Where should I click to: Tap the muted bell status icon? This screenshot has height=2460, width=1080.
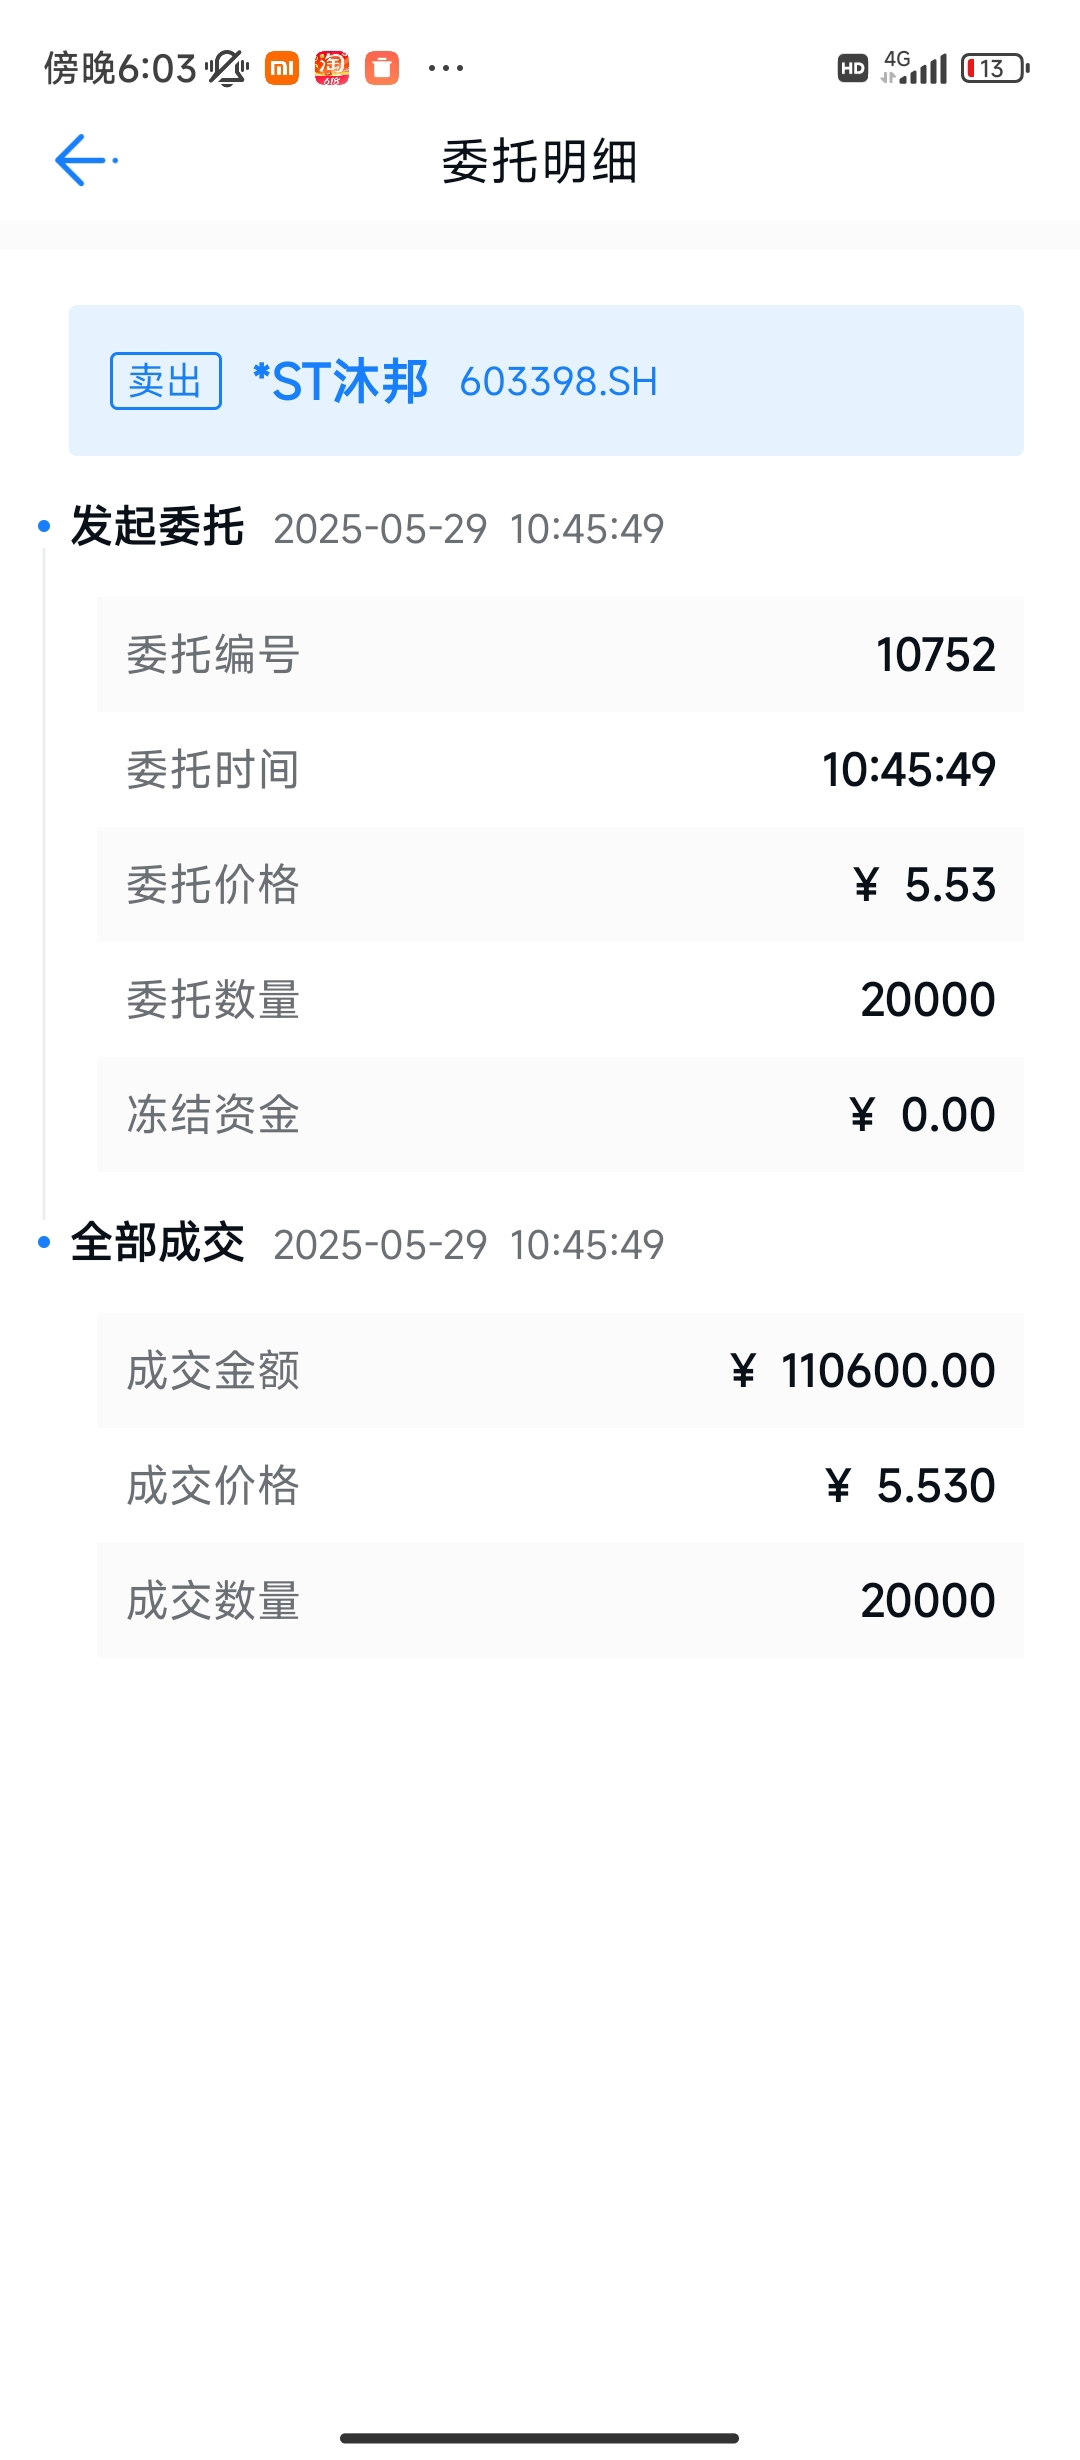[227, 68]
